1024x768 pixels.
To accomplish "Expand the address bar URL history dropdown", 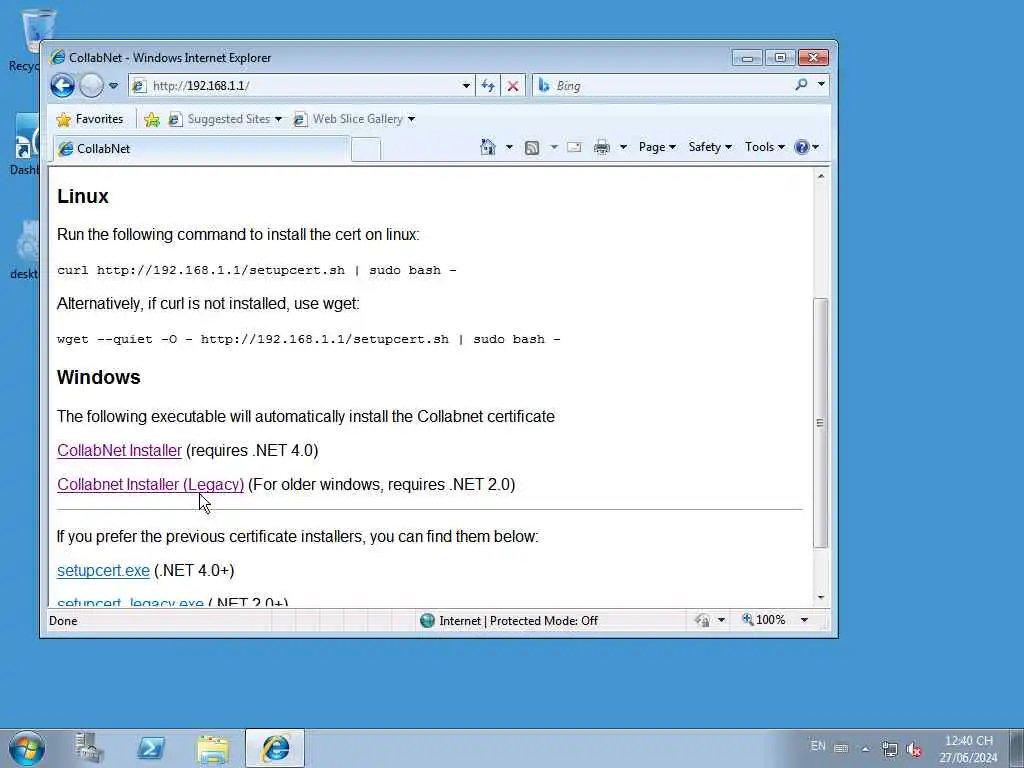I will point(466,86).
